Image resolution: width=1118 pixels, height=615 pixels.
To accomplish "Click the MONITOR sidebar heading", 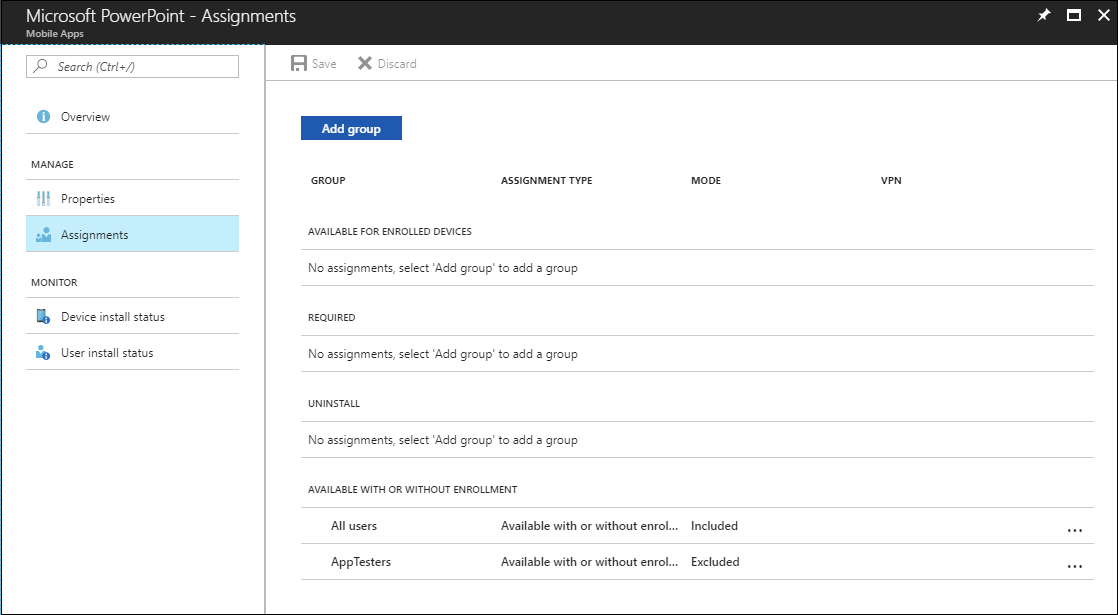I will [x=54, y=282].
